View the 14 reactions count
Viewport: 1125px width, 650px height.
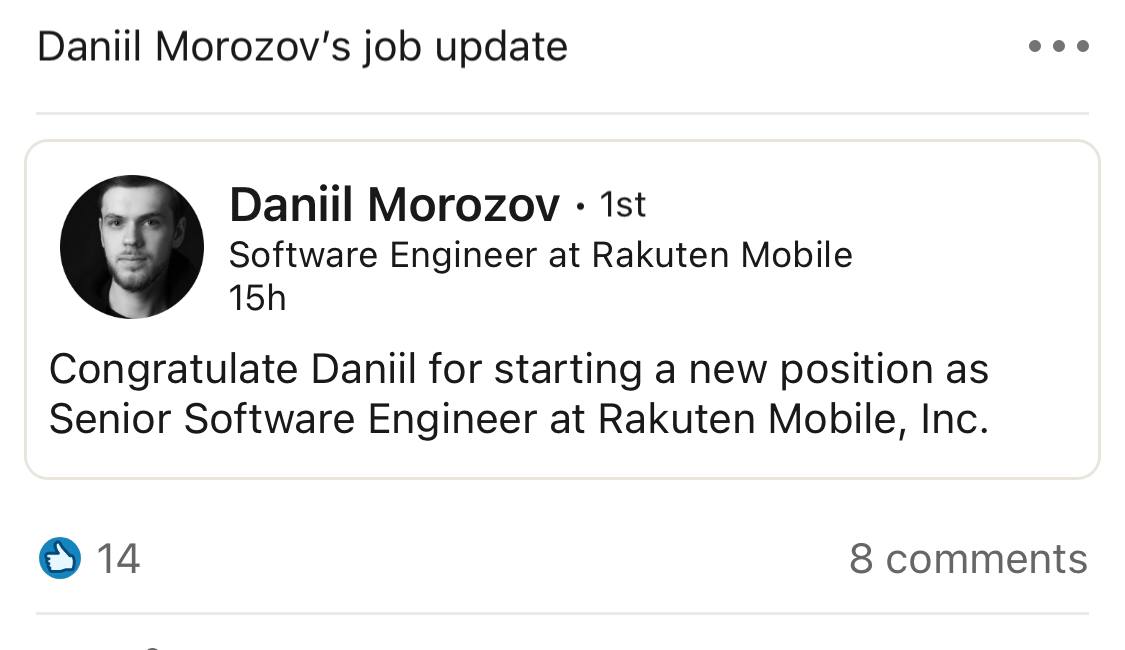[118, 558]
